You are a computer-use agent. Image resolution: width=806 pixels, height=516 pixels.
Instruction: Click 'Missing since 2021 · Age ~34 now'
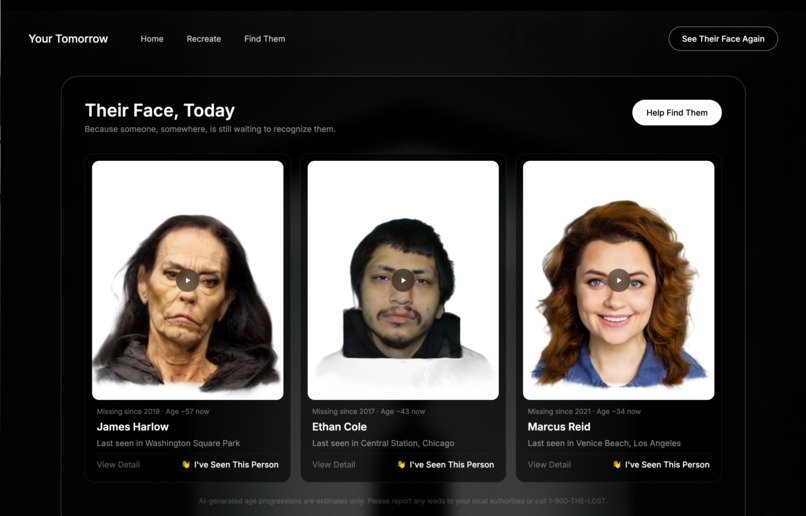click(x=584, y=411)
